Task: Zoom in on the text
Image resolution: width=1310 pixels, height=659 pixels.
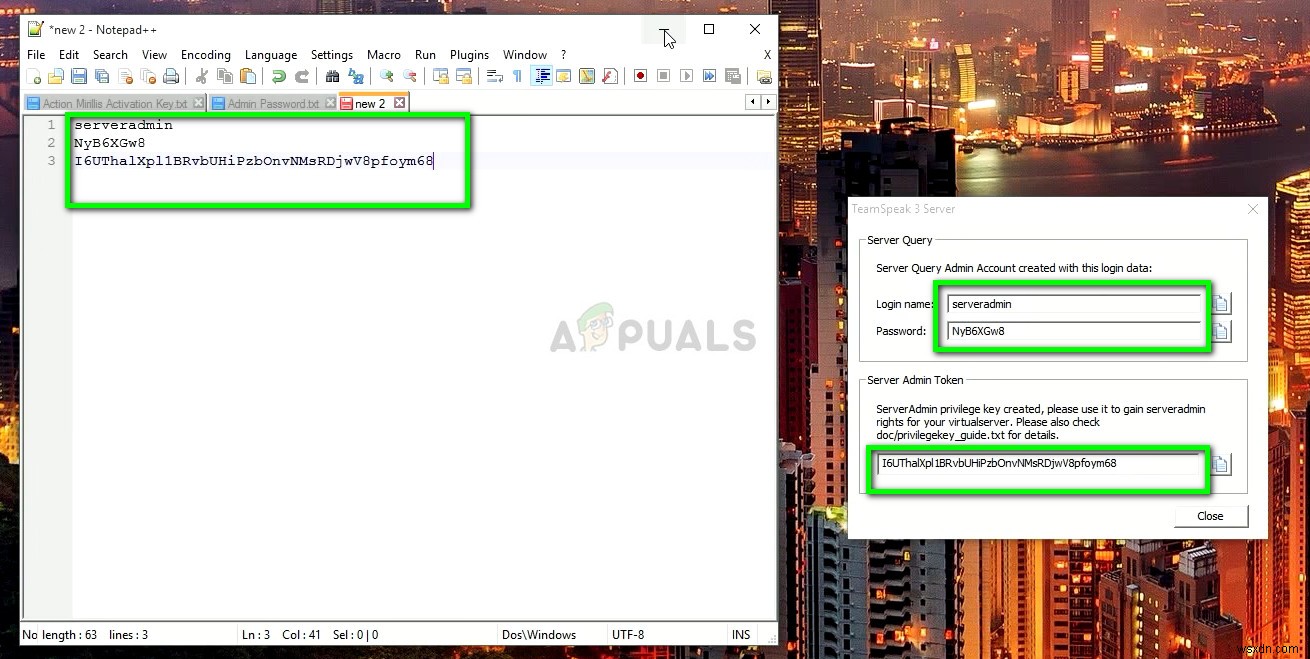Action: pyautogui.click(x=387, y=75)
